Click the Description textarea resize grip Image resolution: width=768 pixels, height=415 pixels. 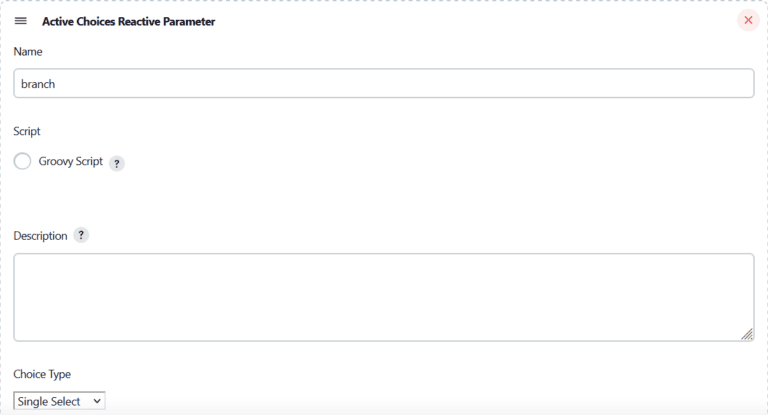747,334
